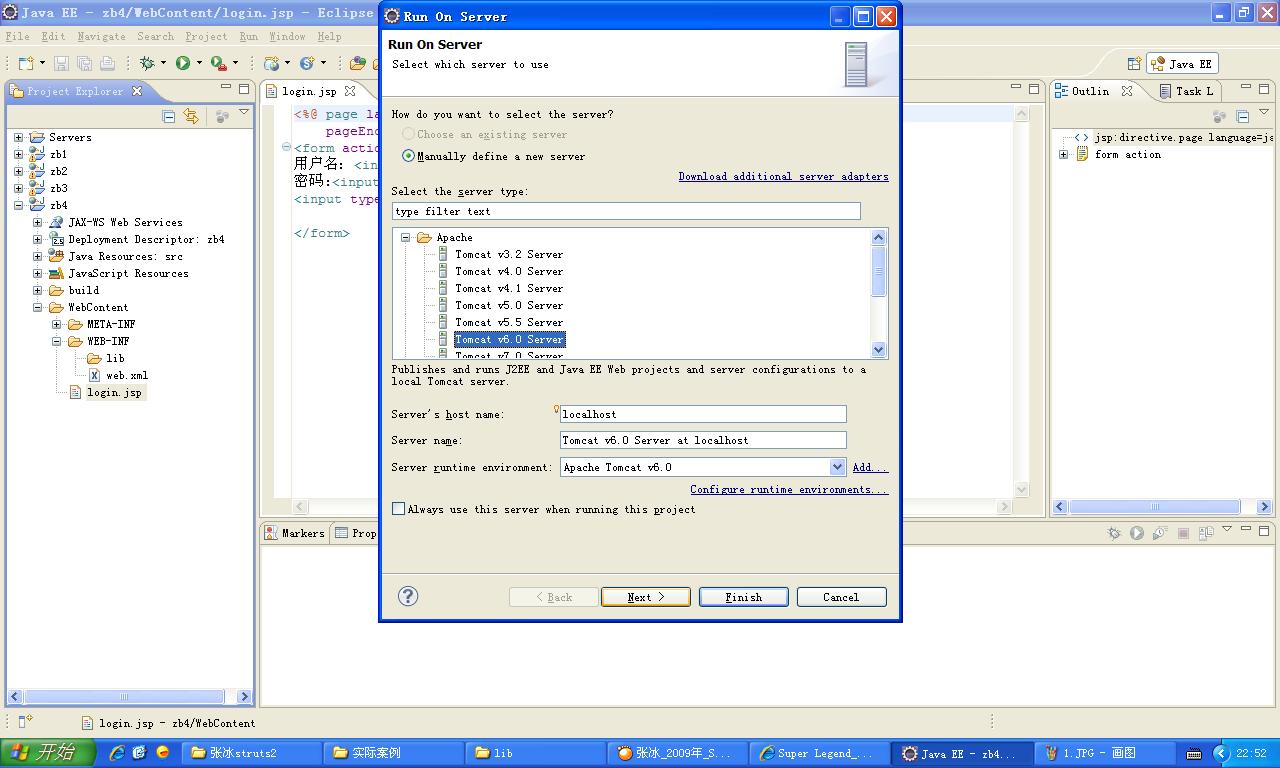The height and width of the screenshot is (768, 1280).
Task: Click the green Run icon in the toolbar
Action: click(183, 63)
